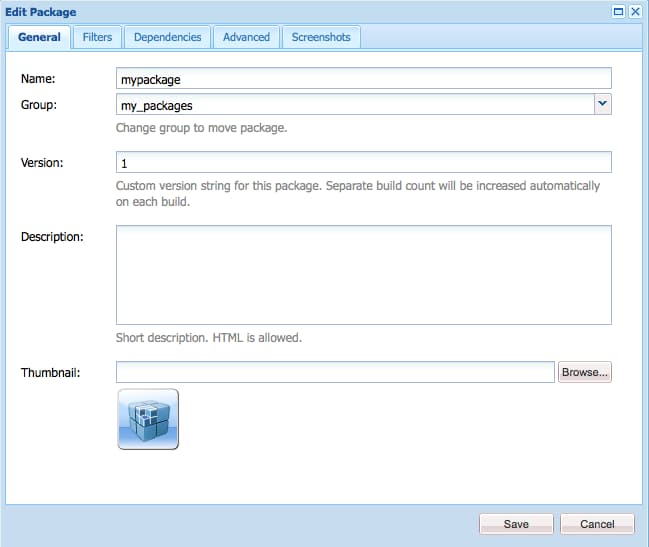Switch to the General tab
The image size is (649, 547).
(x=39, y=37)
